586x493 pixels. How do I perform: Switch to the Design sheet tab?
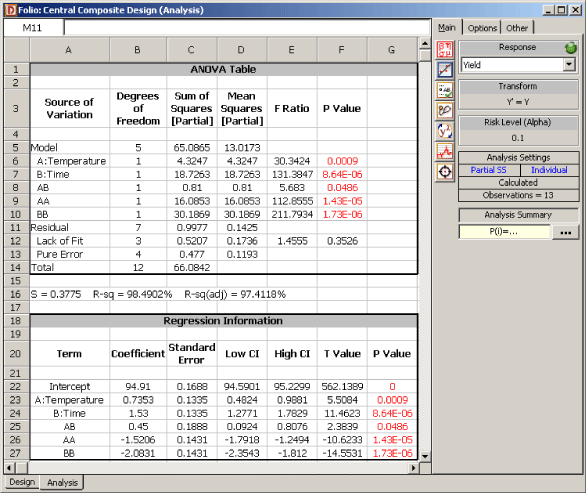22,482
